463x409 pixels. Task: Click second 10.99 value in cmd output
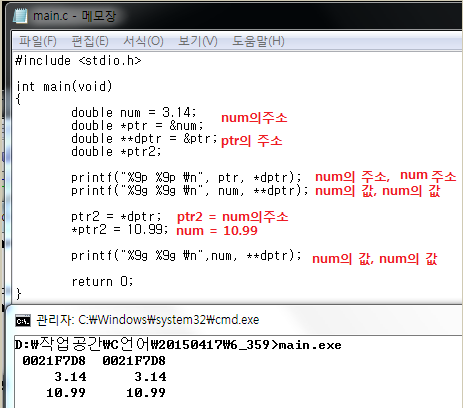coord(146,393)
